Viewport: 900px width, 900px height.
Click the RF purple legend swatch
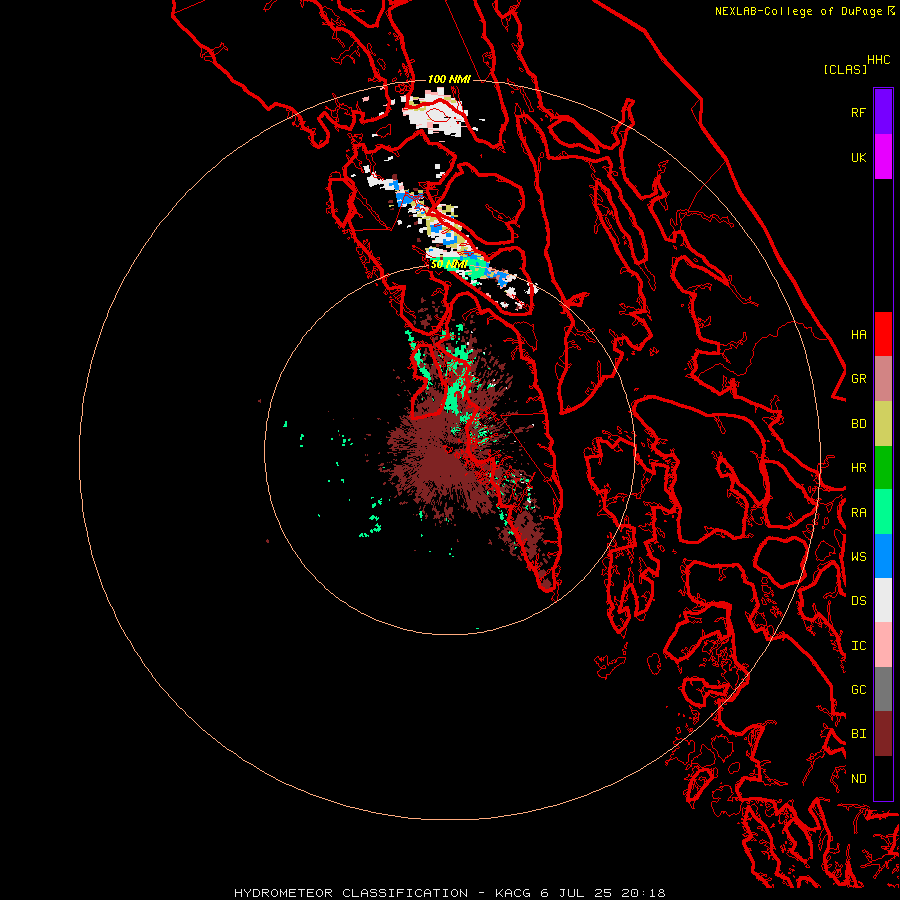pyautogui.click(x=883, y=112)
